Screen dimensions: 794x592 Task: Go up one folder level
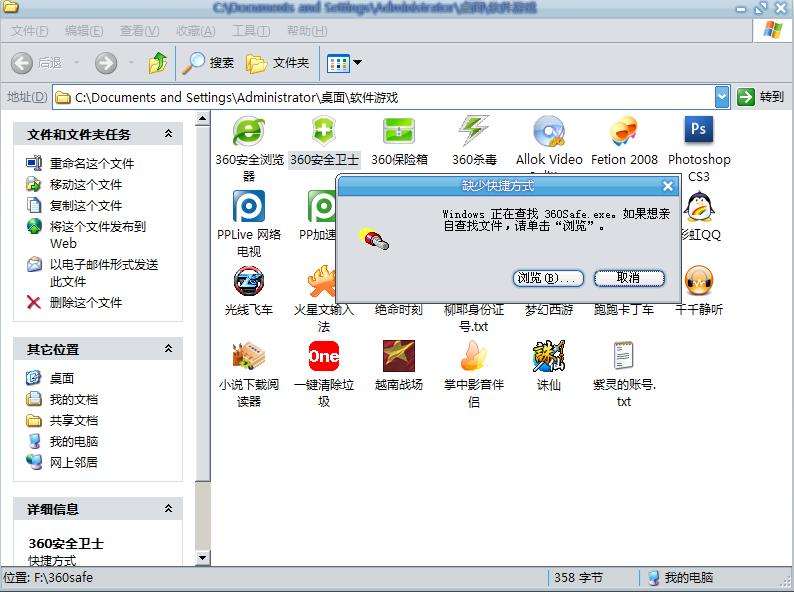coord(157,63)
